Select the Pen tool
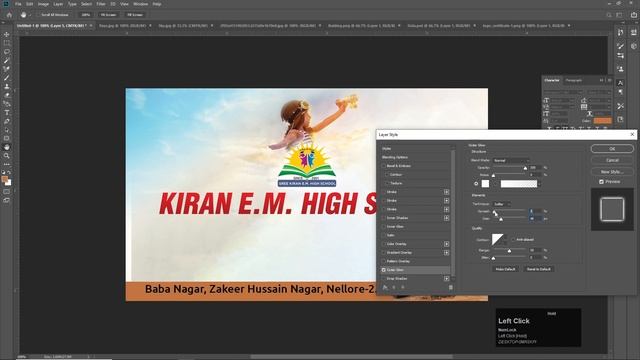 (7, 121)
